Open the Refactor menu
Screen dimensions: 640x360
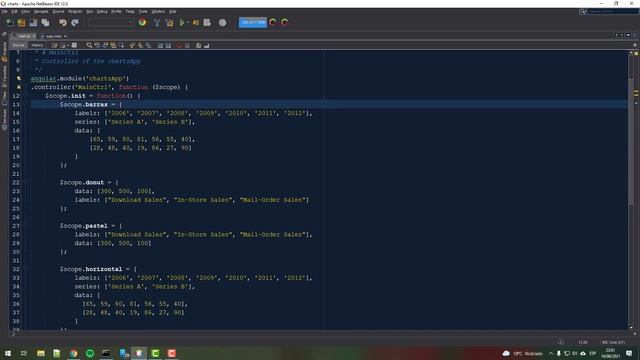(75, 11)
